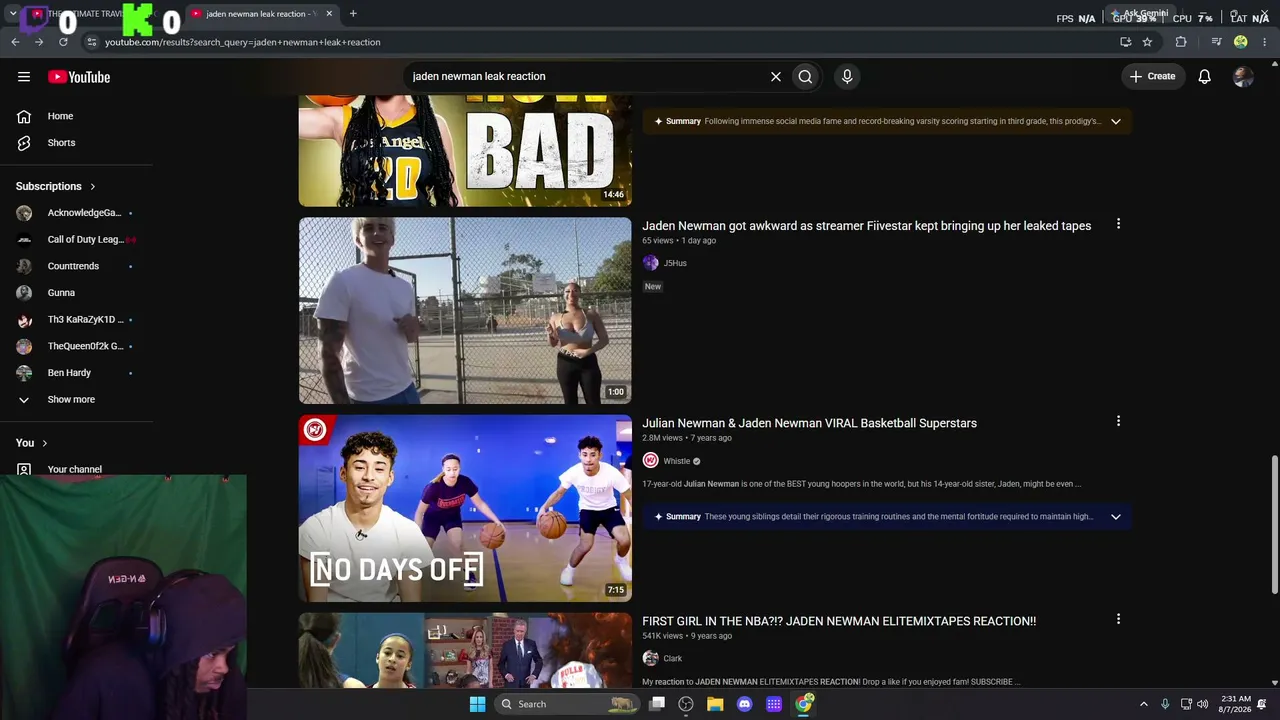1280x720 pixels.
Task: Open the browser extensions puzzle icon
Action: pyautogui.click(x=1181, y=42)
